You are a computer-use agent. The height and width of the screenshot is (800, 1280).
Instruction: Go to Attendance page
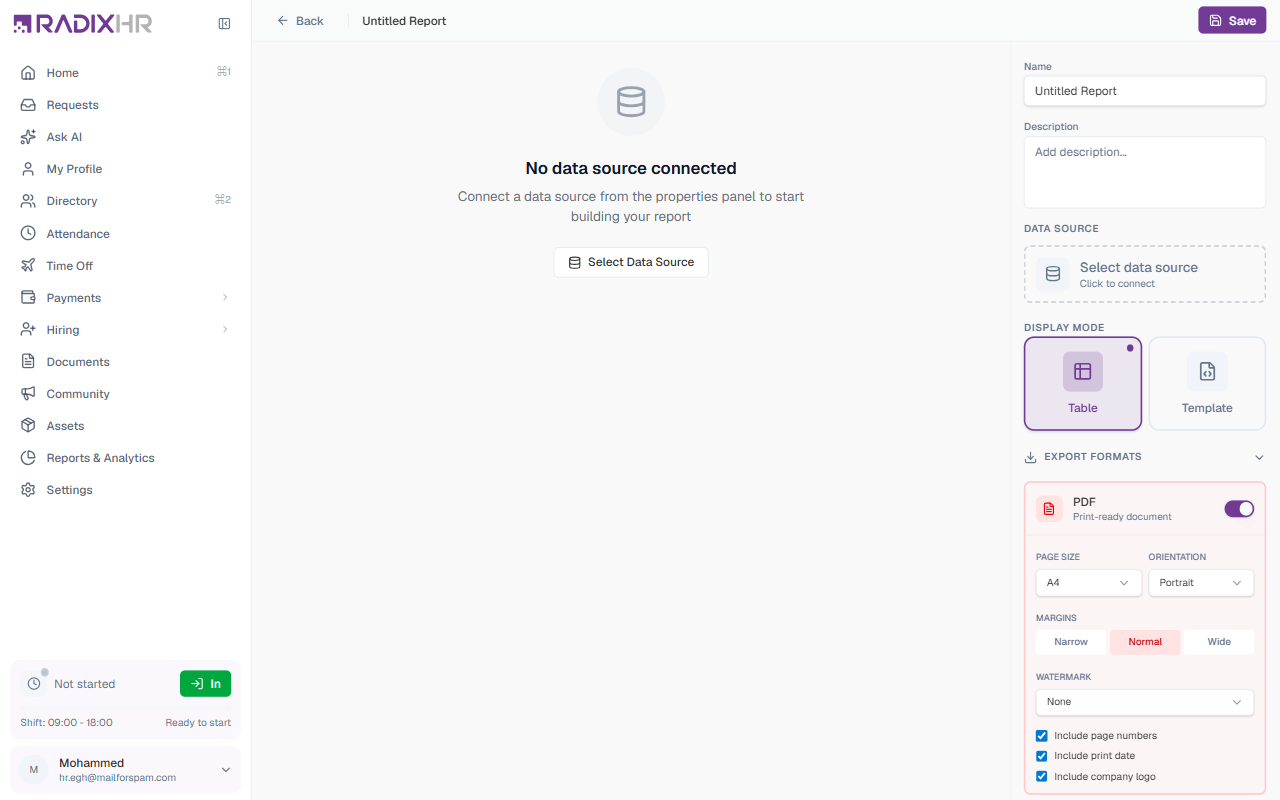125,233
